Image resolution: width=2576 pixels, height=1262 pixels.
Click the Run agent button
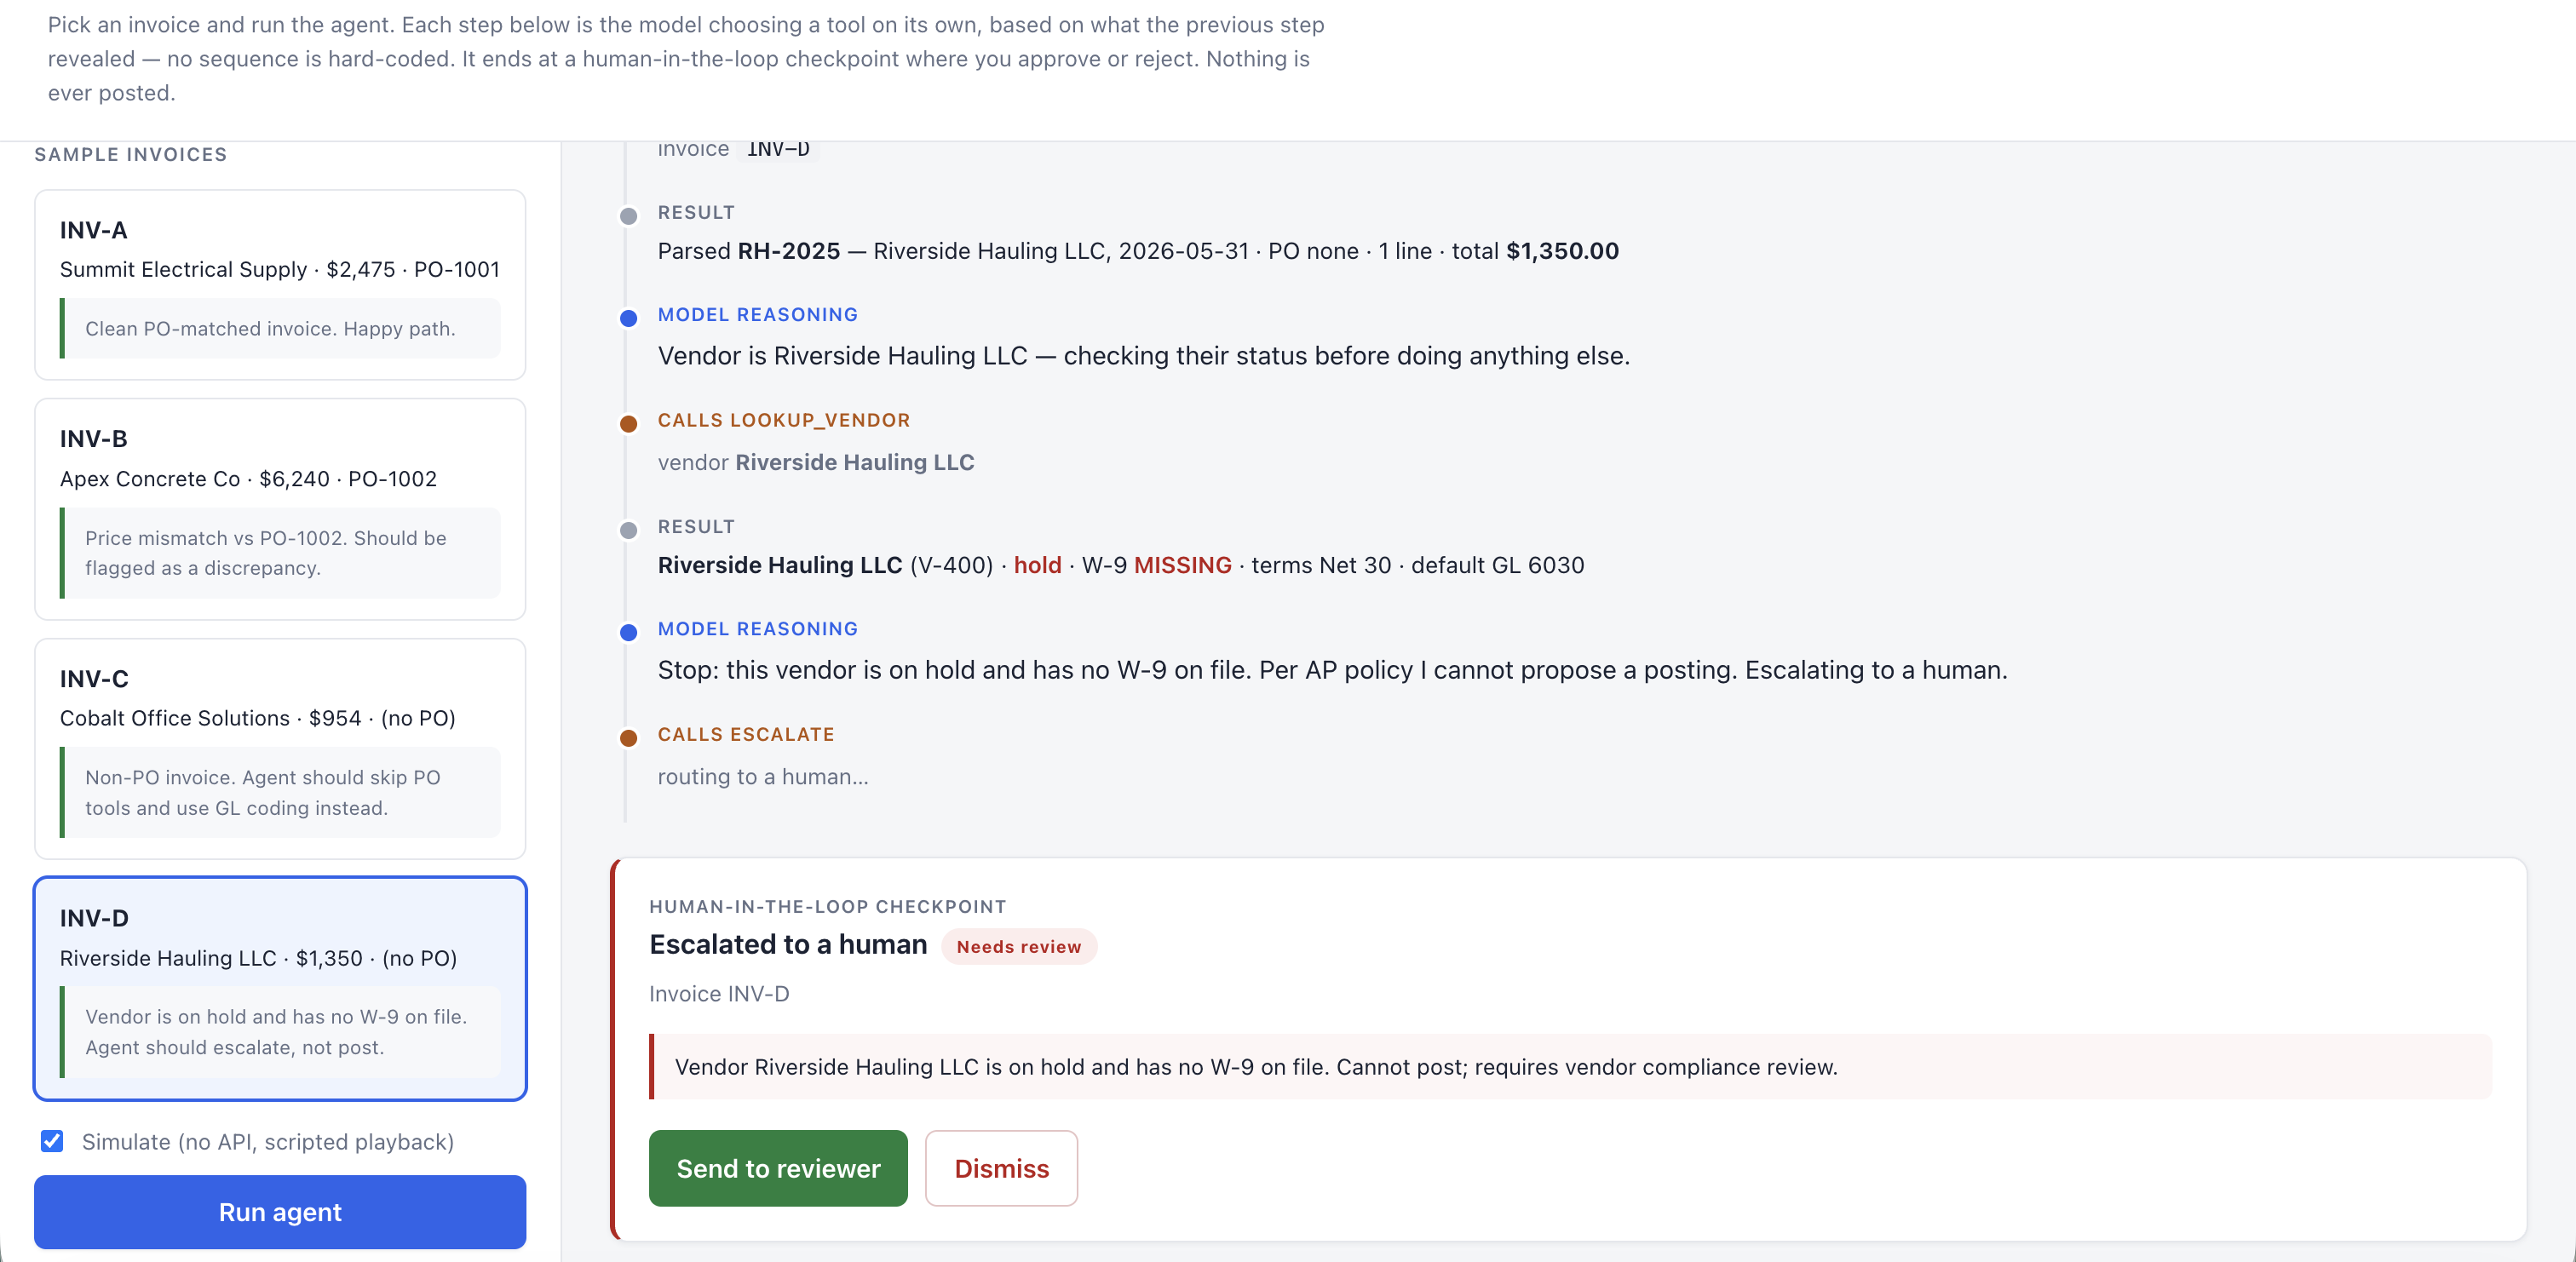coord(280,1212)
